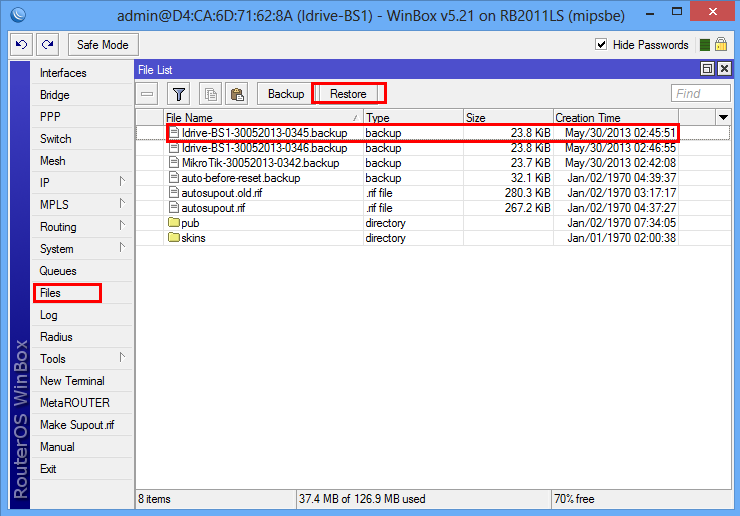Screen dimensions: 740x516
Task: Select autosupout.rif file name
Action: [x=213, y=208]
